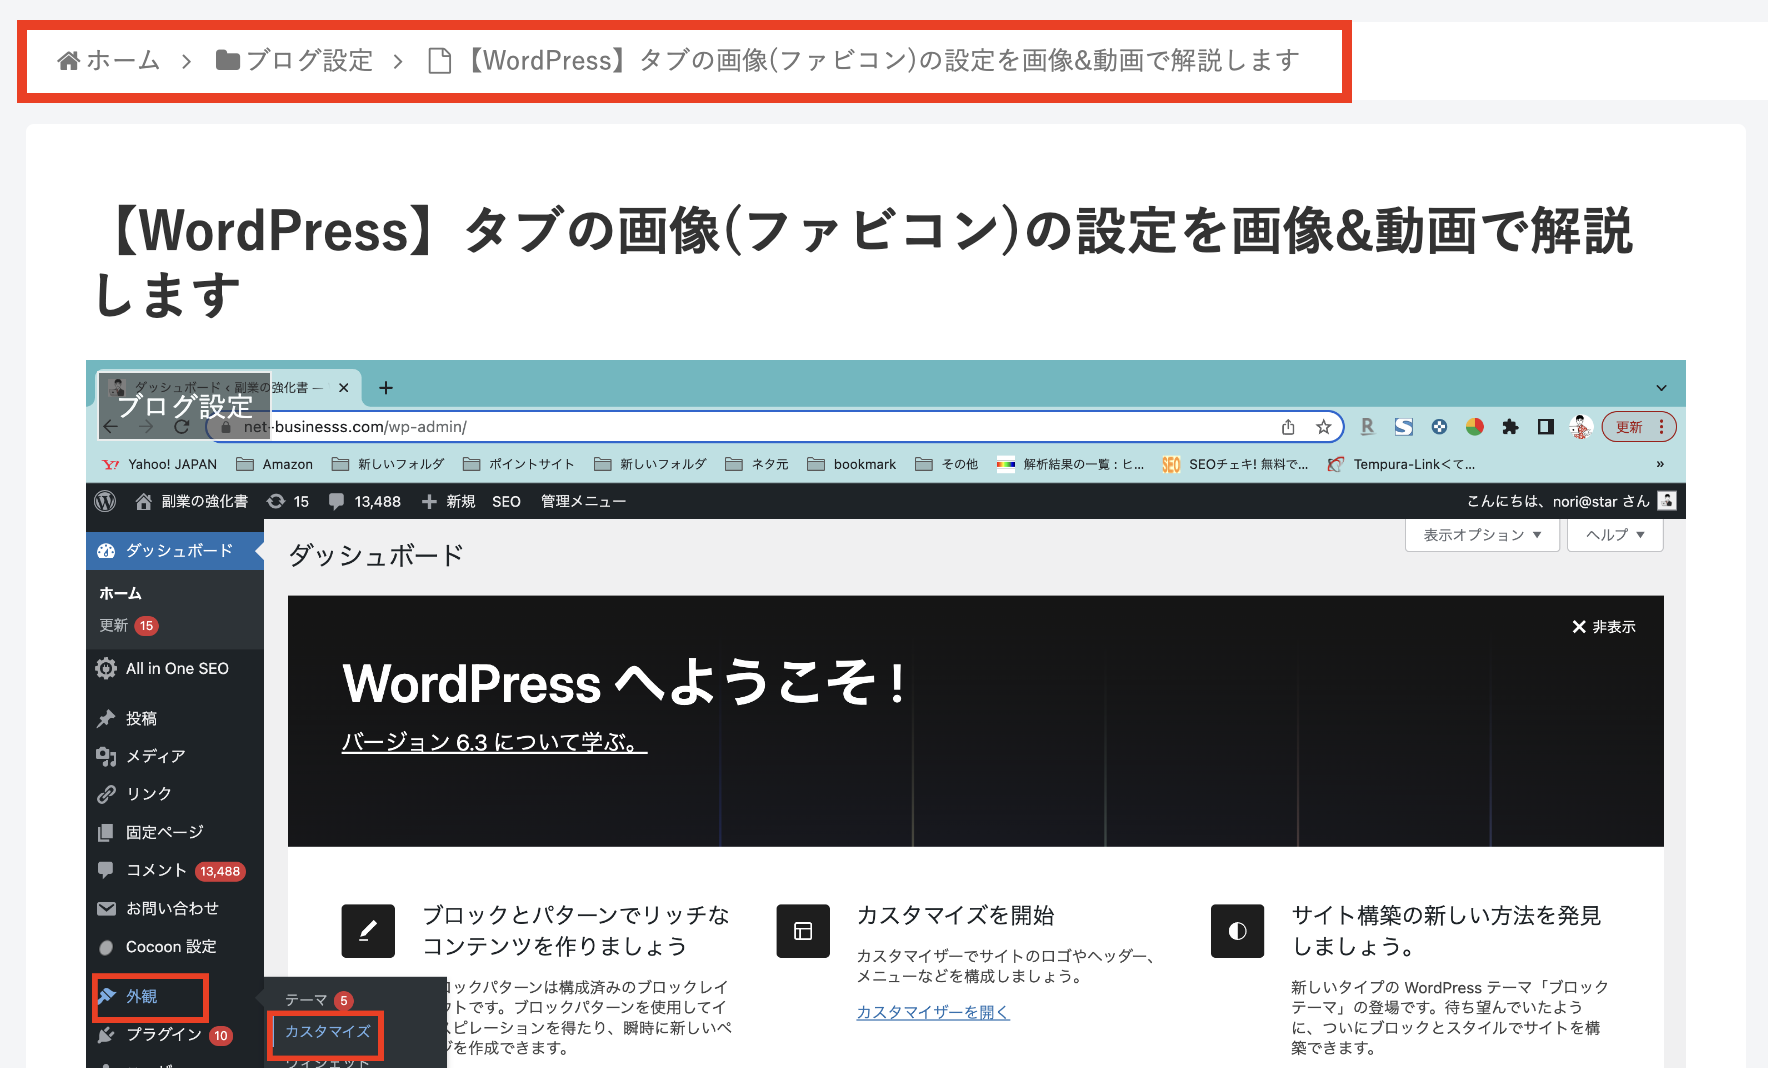Open the その他 bookmark folder

tap(947, 464)
